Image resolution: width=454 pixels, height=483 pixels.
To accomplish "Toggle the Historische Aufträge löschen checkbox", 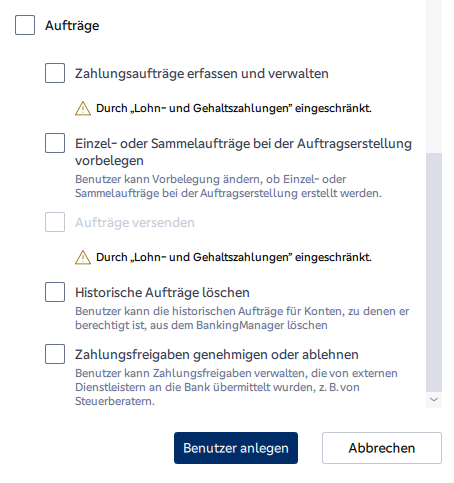I will pyautogui.click(x=55, y=292).
